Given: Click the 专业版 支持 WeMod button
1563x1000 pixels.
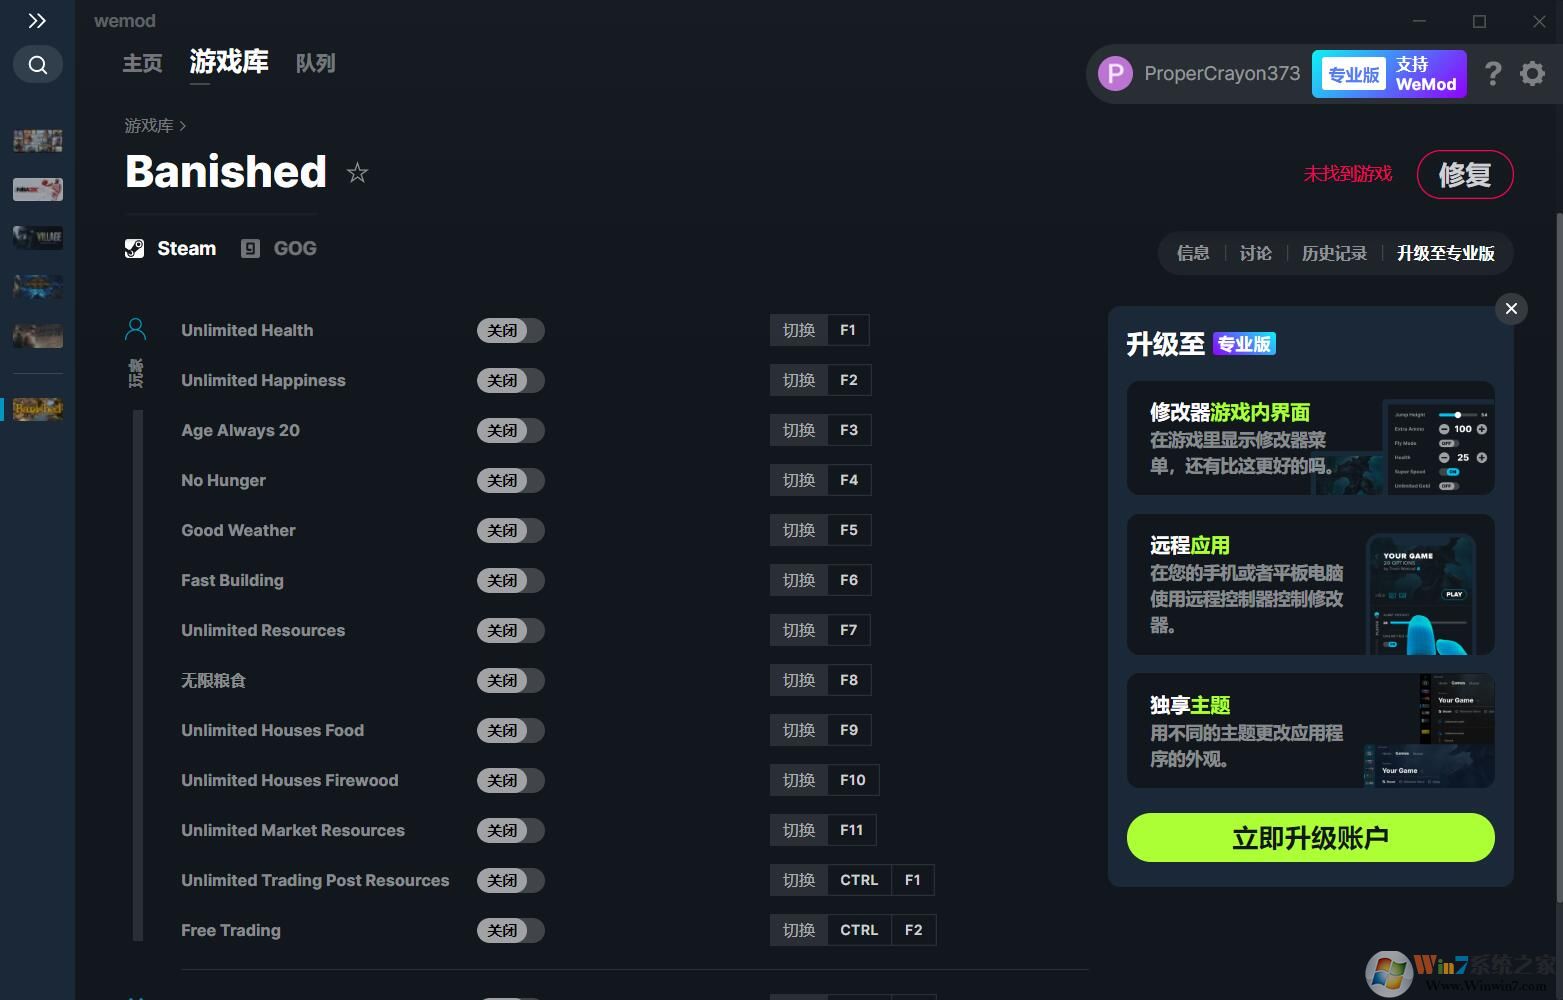Looking at the screenshot, I should tap(1389, 74).
